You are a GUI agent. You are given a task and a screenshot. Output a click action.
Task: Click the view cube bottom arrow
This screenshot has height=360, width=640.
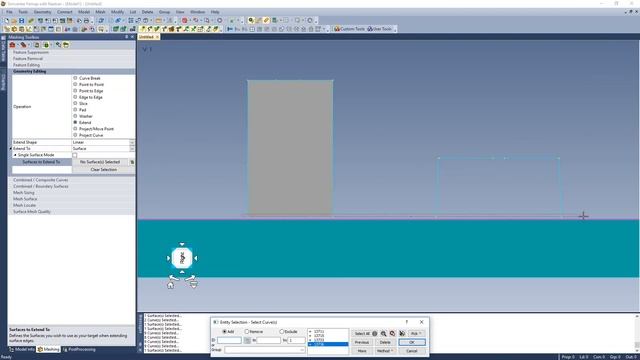click(182, 272)
